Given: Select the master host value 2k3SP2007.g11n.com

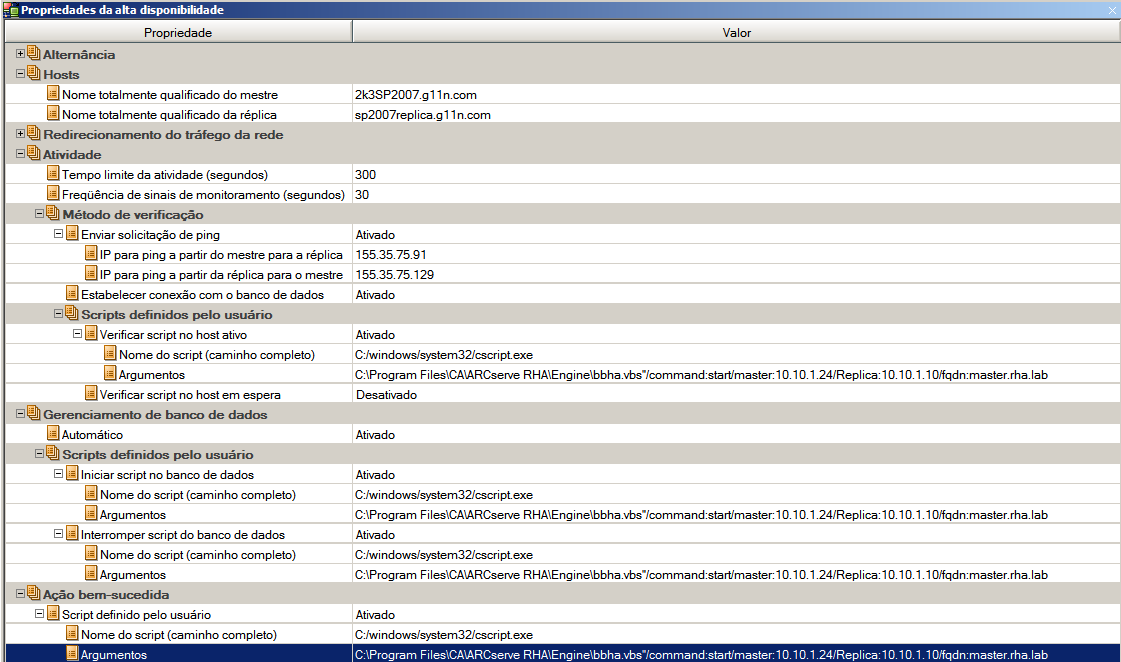Looking at the screenshot, I should tap(415, 94).
